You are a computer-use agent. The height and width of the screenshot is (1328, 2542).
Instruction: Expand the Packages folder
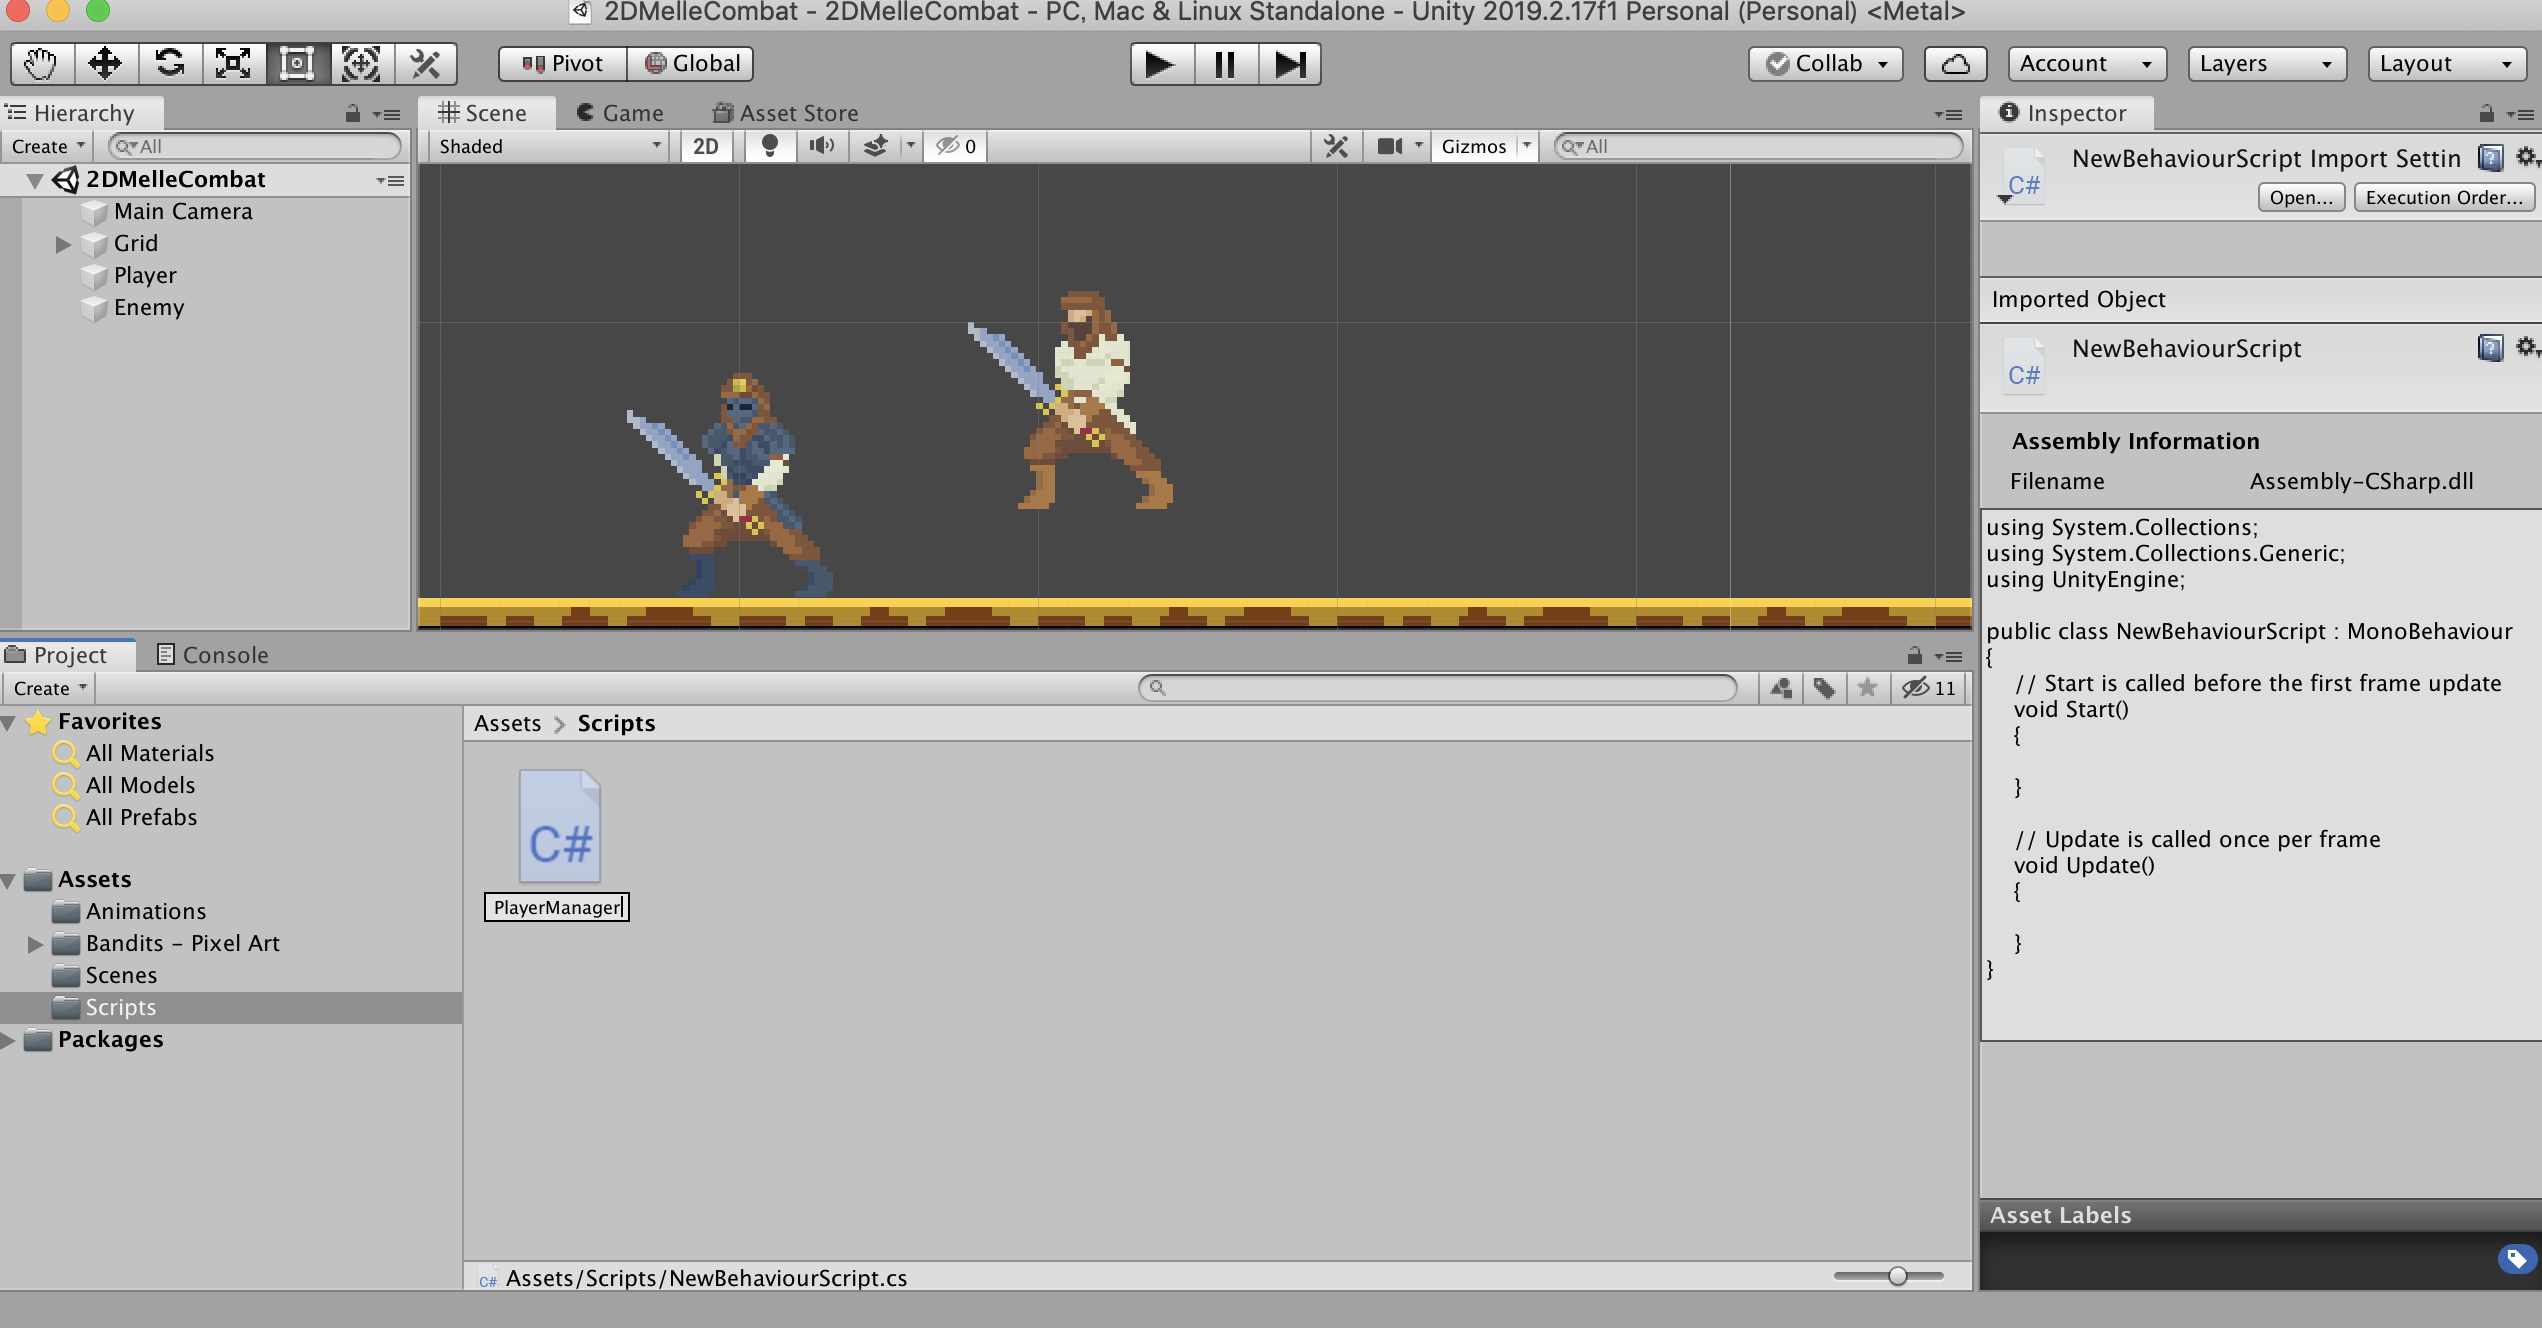[8, 1040]
